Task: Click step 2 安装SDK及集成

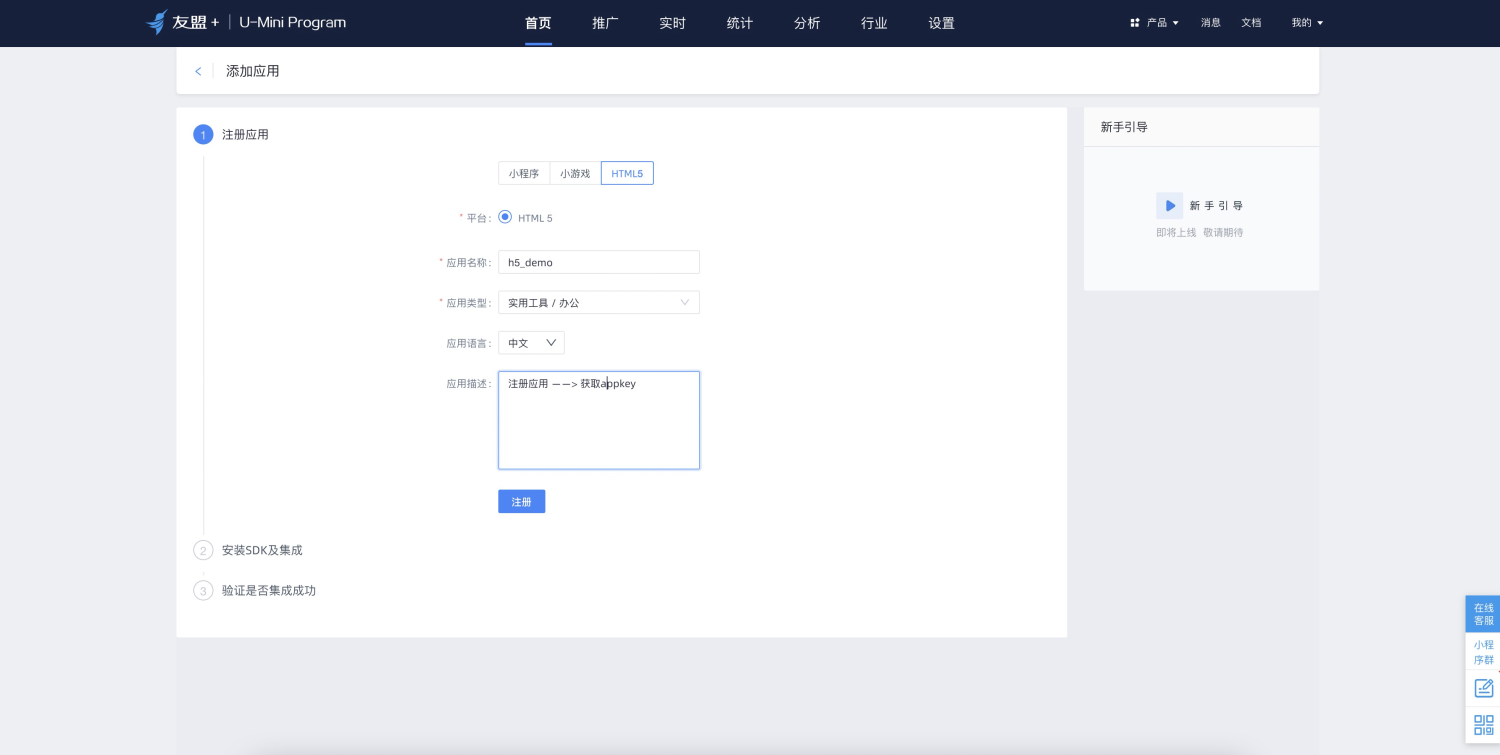Action: tap(262, 550)
